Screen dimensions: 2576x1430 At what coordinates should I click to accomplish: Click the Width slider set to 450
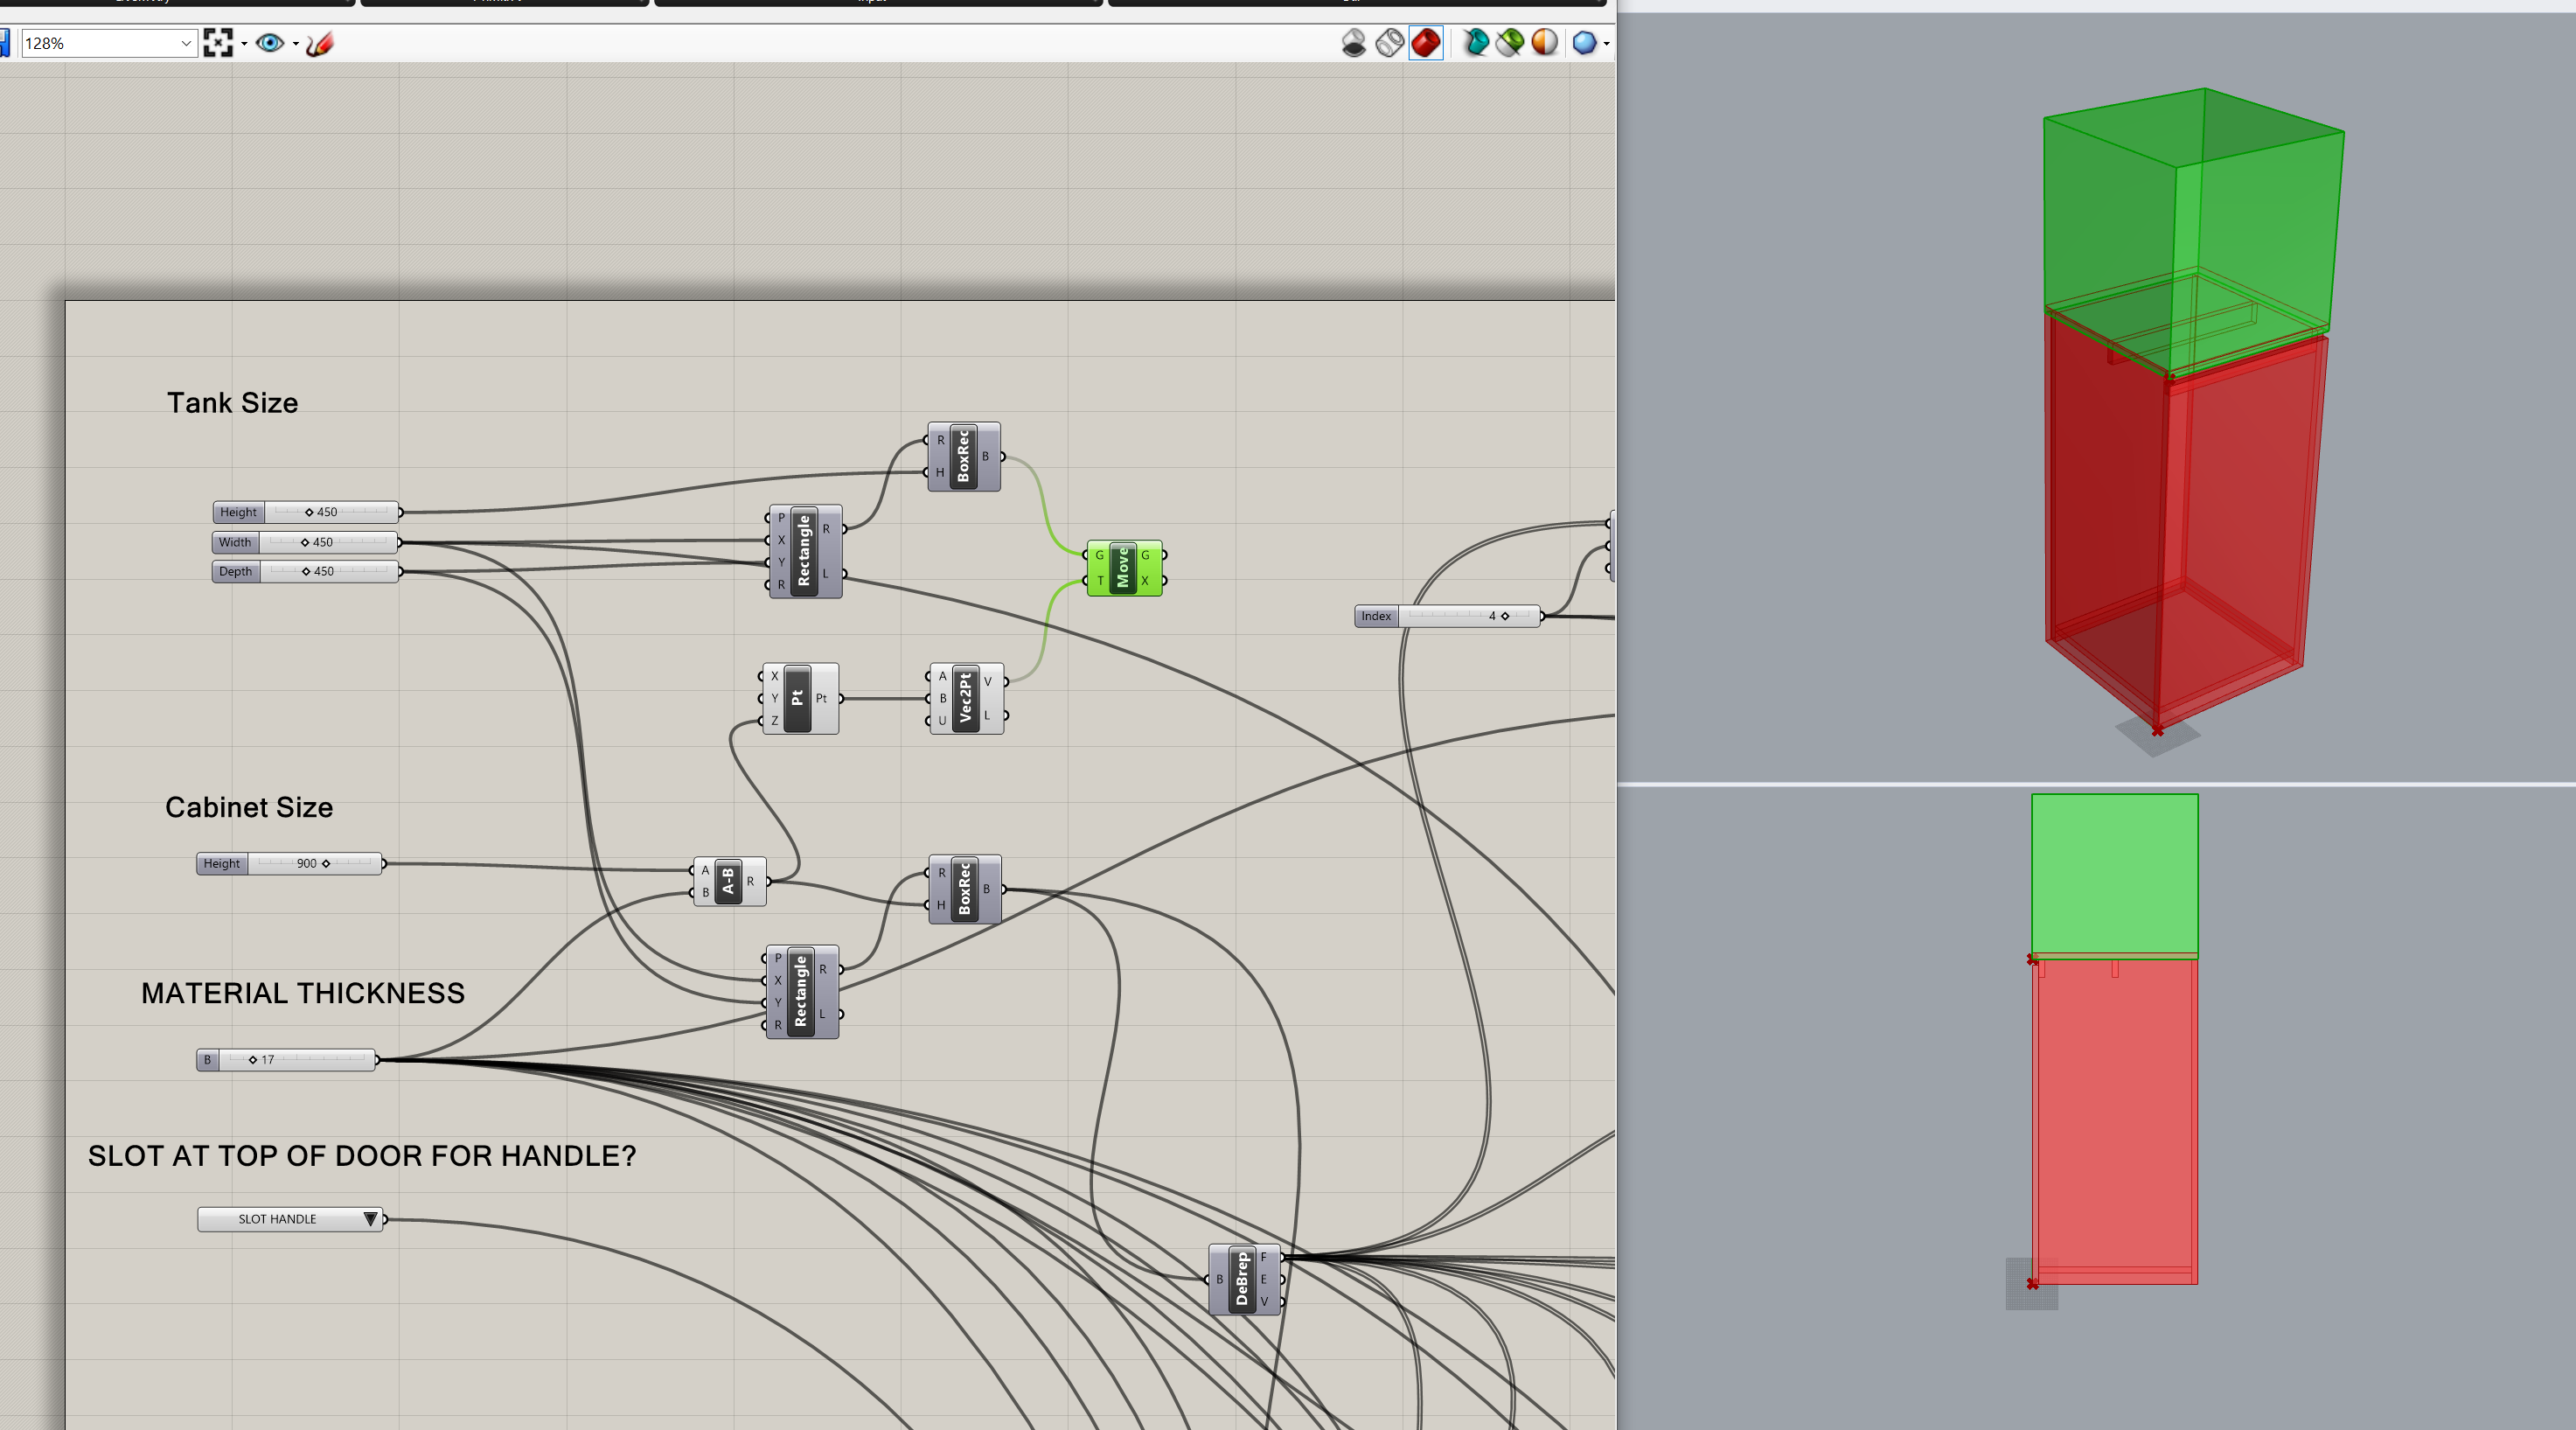[305, 542]
